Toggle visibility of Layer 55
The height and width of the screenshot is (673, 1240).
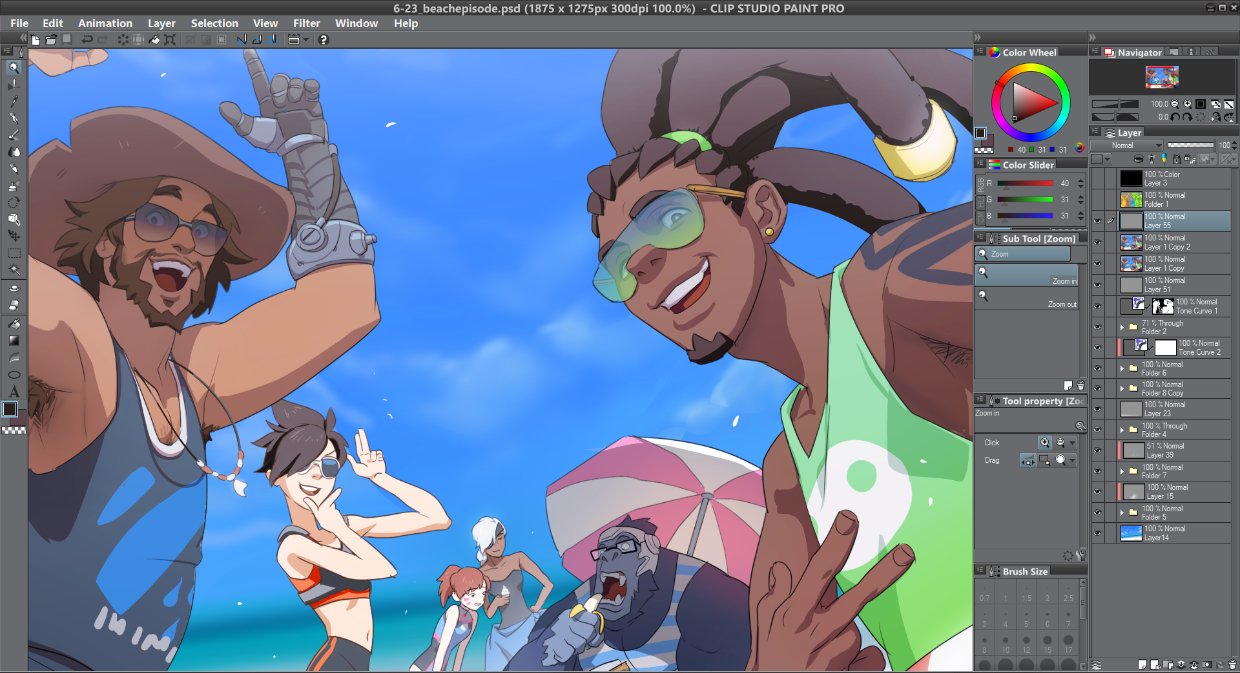pyautogui.click(x=1097, y=220)
